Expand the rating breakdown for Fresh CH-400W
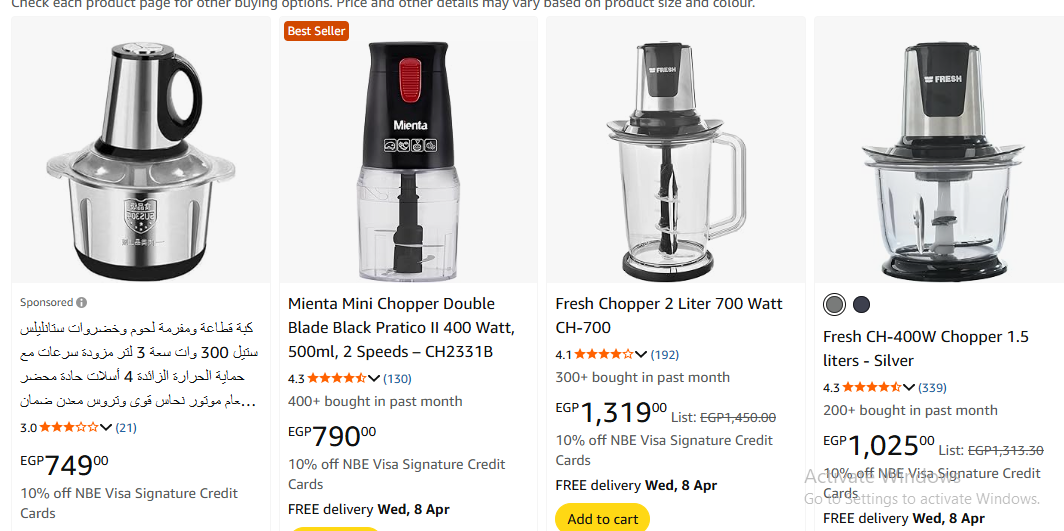 pos(909,387)
